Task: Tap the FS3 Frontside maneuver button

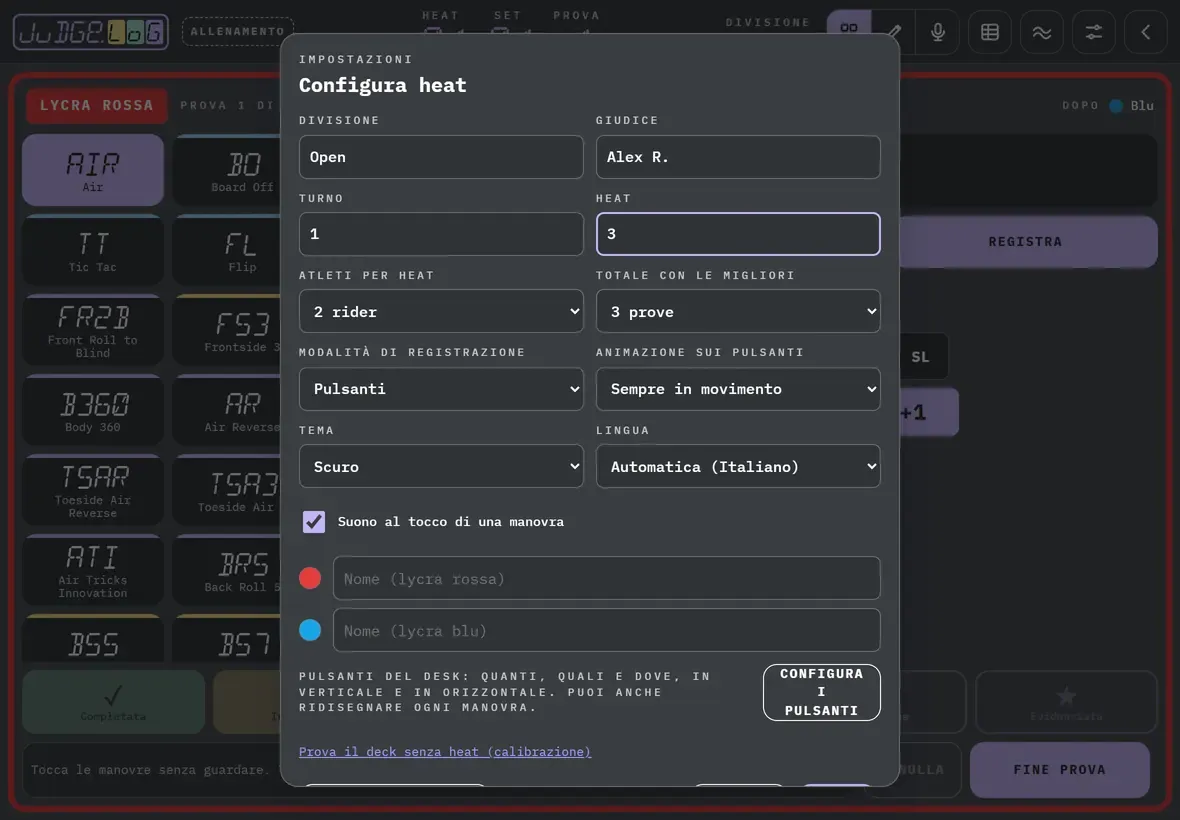Action: click(x=227, y=330)
